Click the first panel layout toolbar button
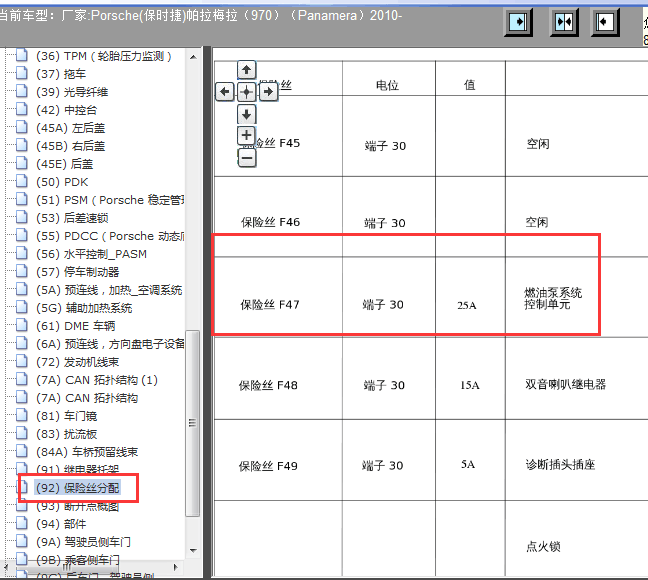Viewport: 648px width, 580px height. [x=518, y=21]
